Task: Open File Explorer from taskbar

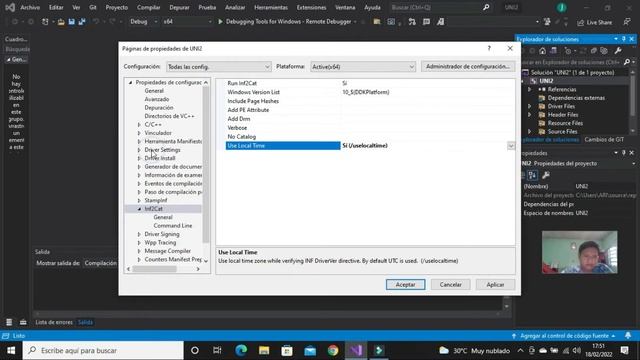Action: tap(264, 350)
